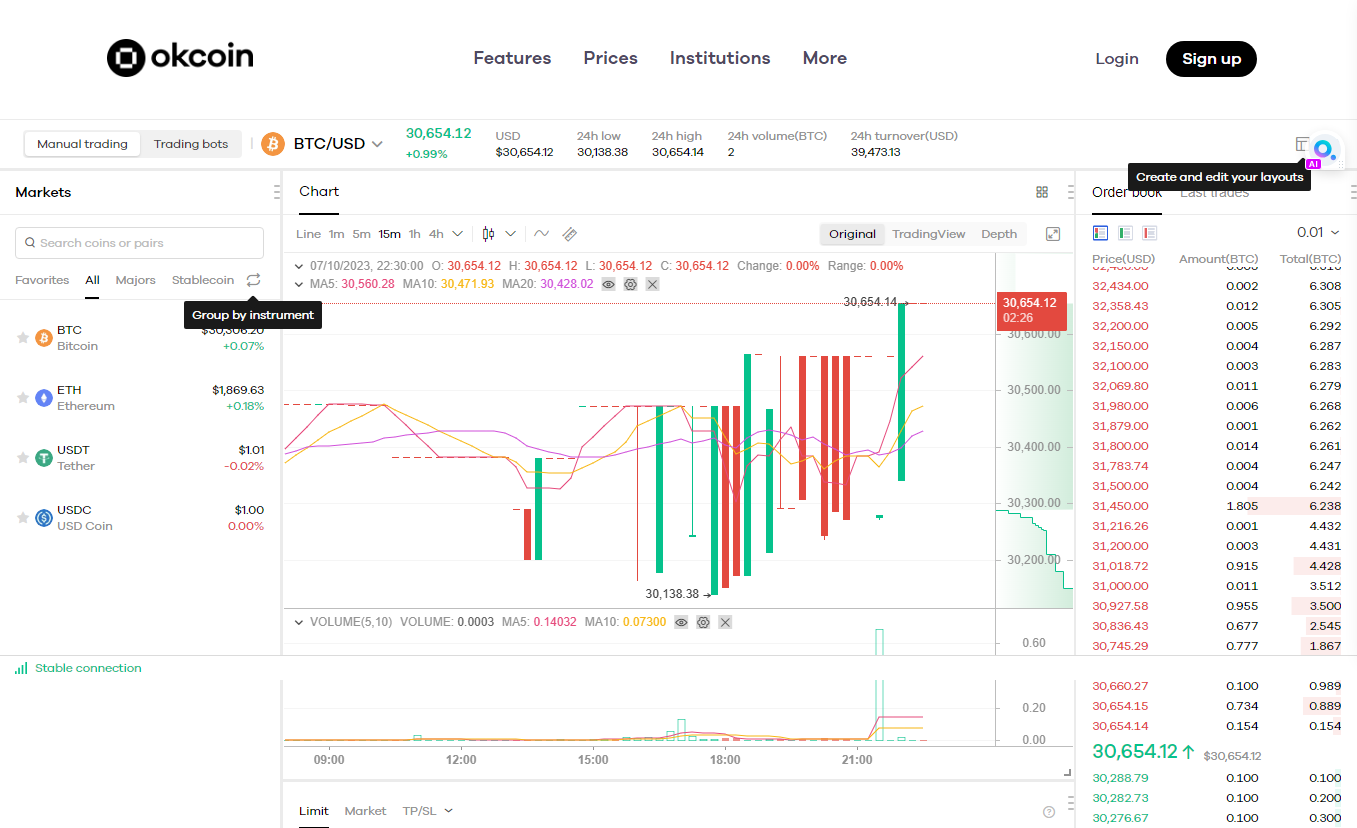Viewport: 1357px width, 828px height.
Task: Remove the MA indicator
Action: coord(653,284)
